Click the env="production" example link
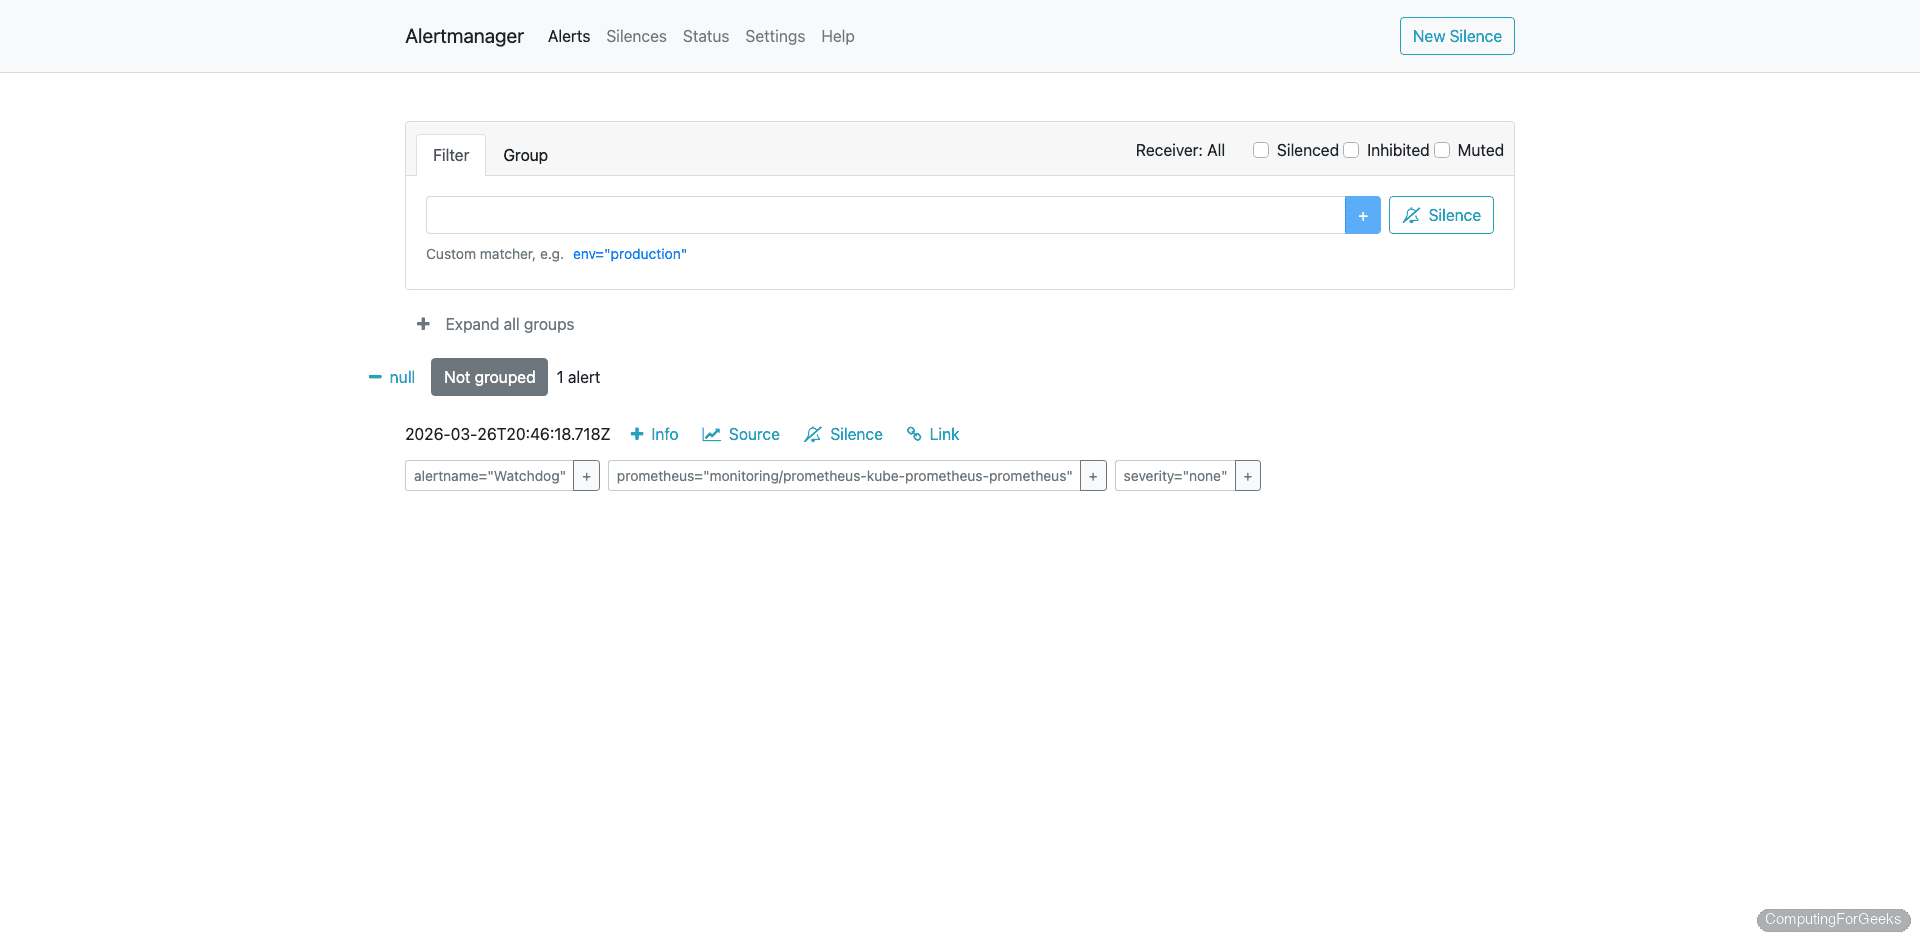The width and height of the screenshot is (1920, 941). pyautogui.click(x=629, y=254)
